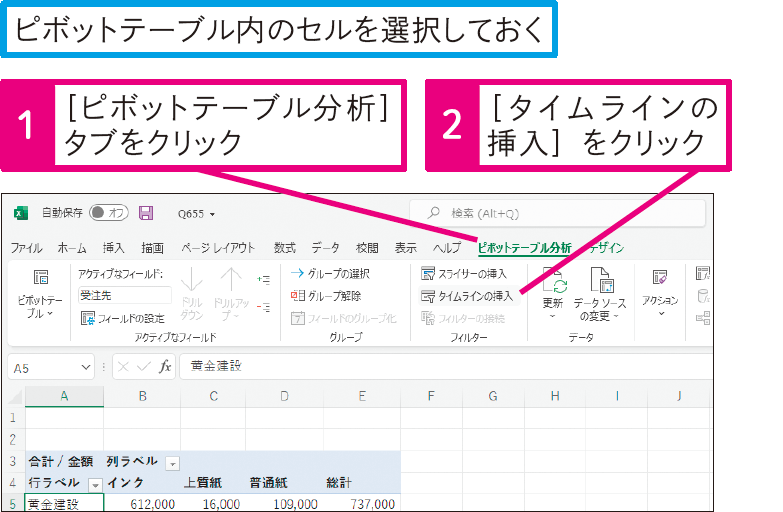
Task: Click the Excel application icon
Action: tap(20, 213)
